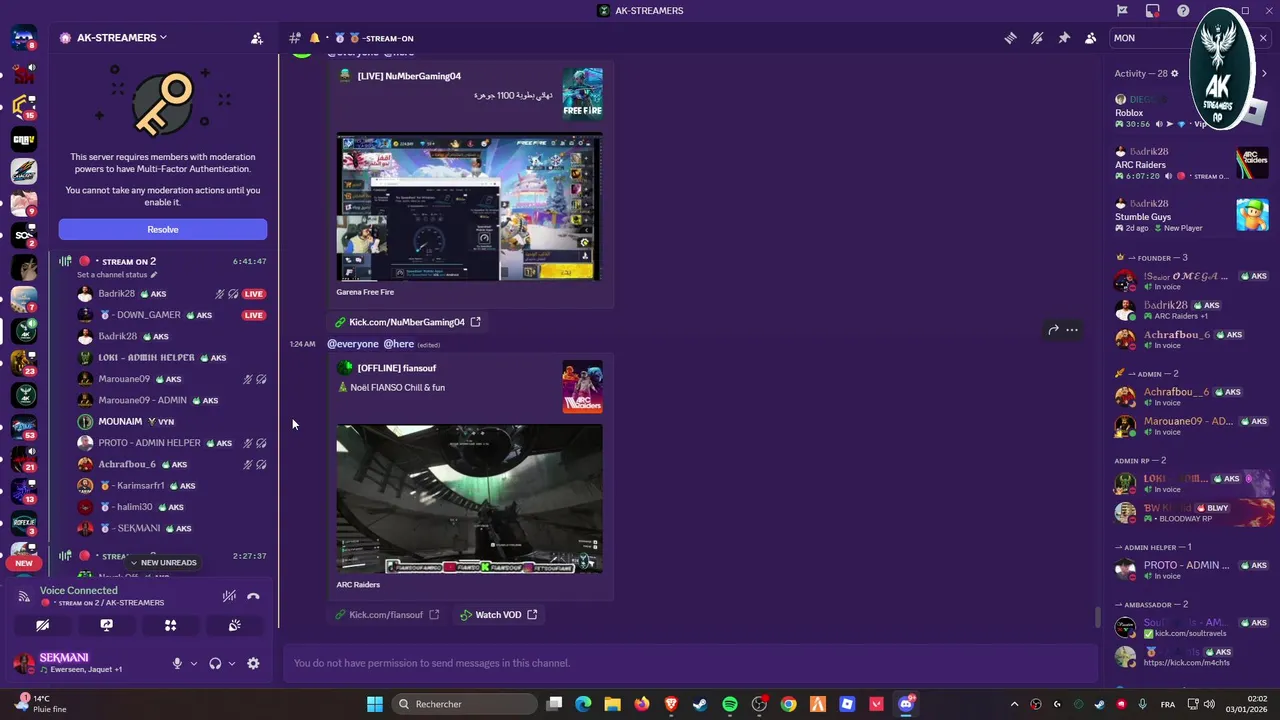
Task: Click SEKMANI user profile avatar in user panel
Action: point(24,663)
